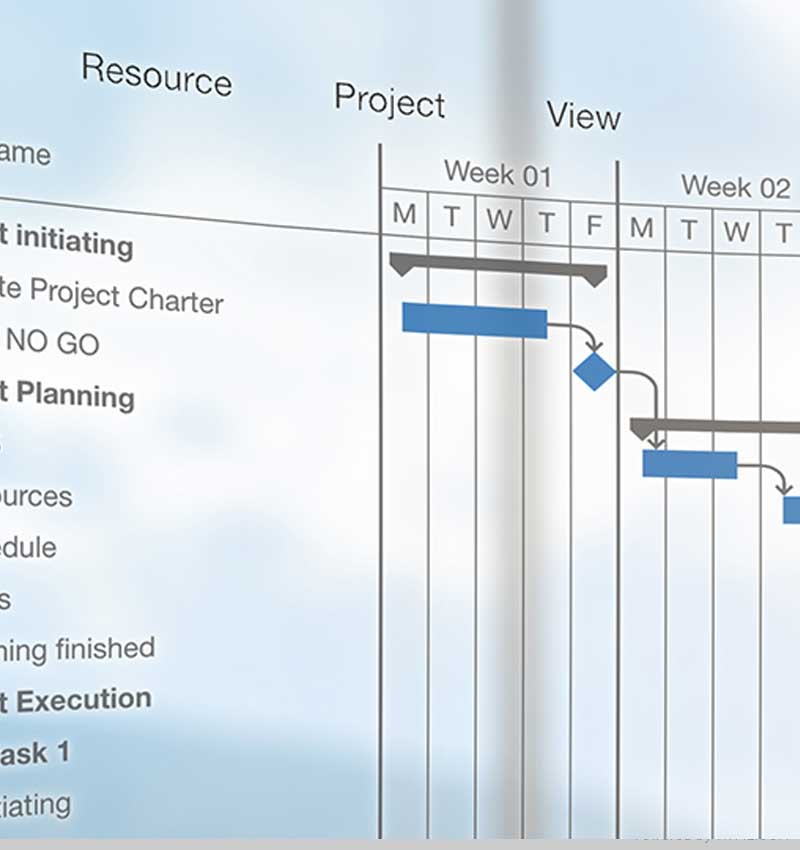Select the NO GO milestone row
The width and height of the screenshot is (800, 850).
point(50,342)
